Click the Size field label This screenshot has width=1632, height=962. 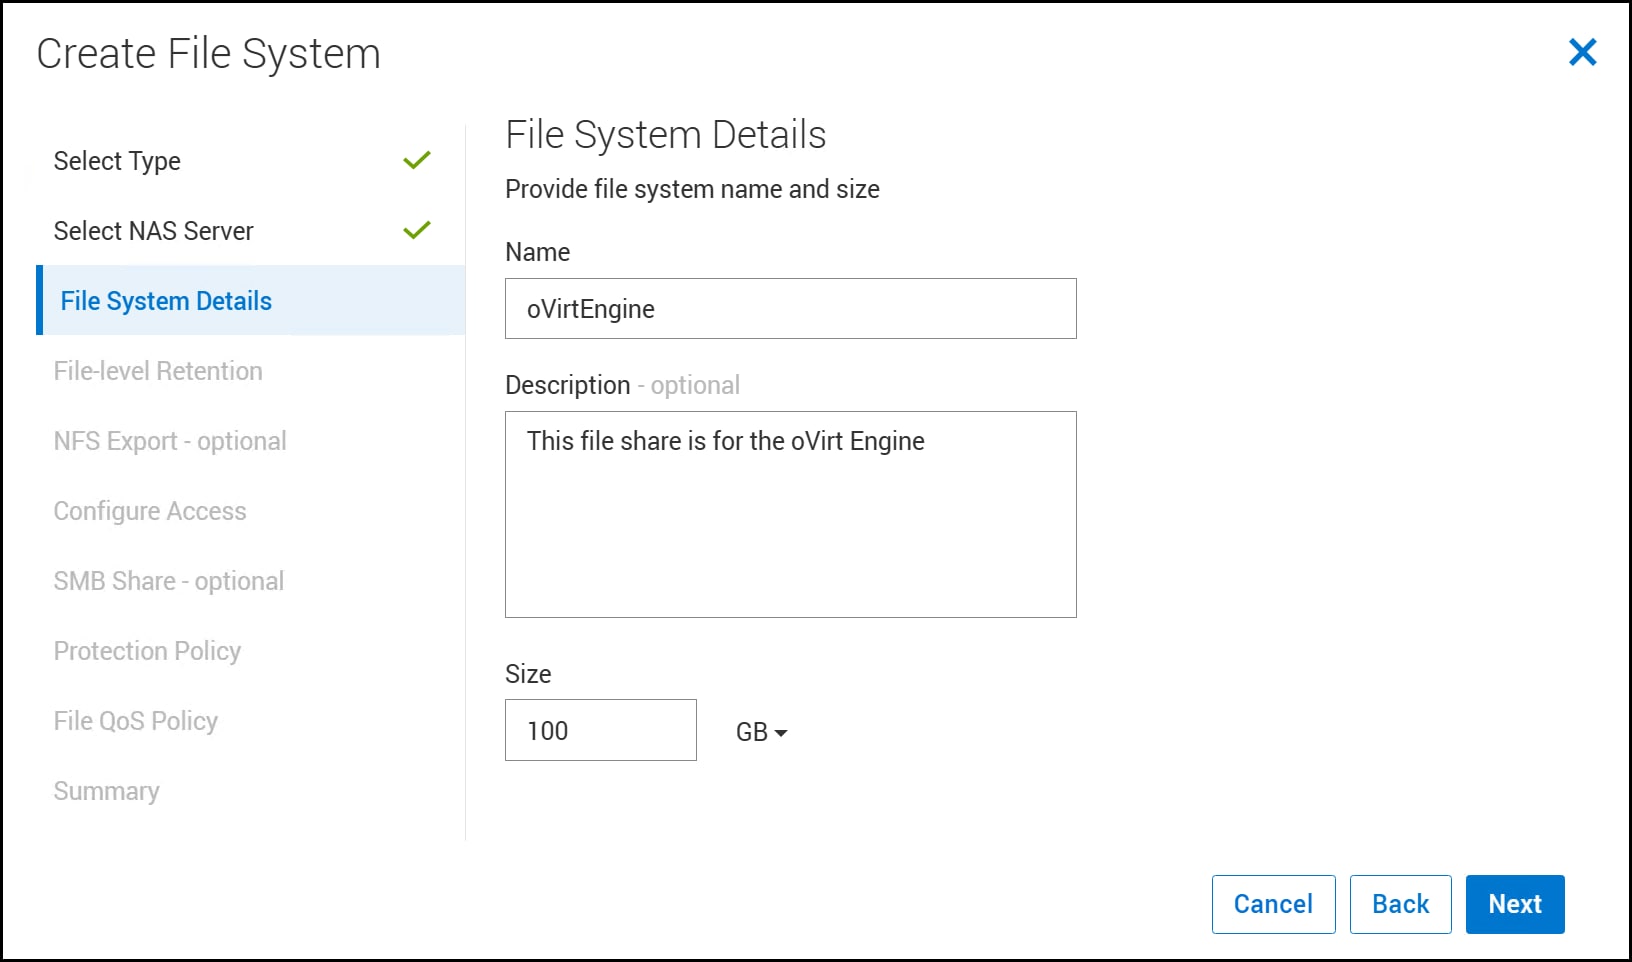pyautogui.click(x=528, y=674)
